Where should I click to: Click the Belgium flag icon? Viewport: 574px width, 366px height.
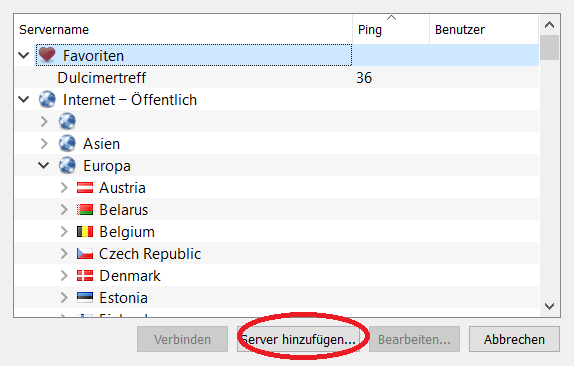[x=85, y=232]
